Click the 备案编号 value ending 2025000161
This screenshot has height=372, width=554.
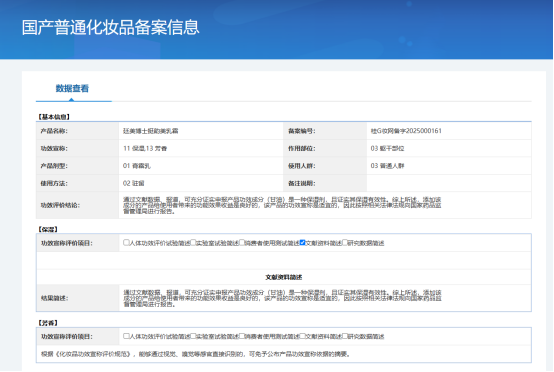click(406, 131)
